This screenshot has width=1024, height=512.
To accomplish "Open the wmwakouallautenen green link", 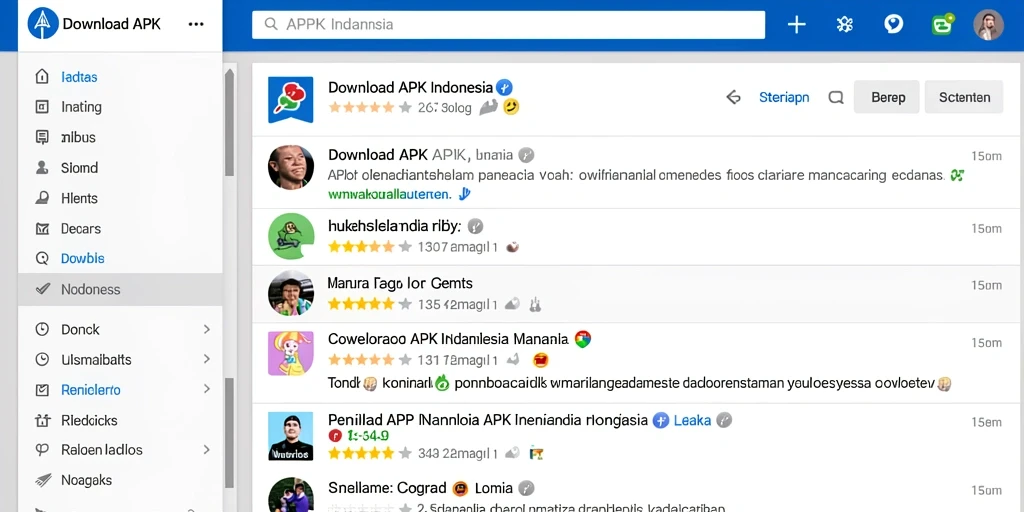I will (x=389, y=194).
